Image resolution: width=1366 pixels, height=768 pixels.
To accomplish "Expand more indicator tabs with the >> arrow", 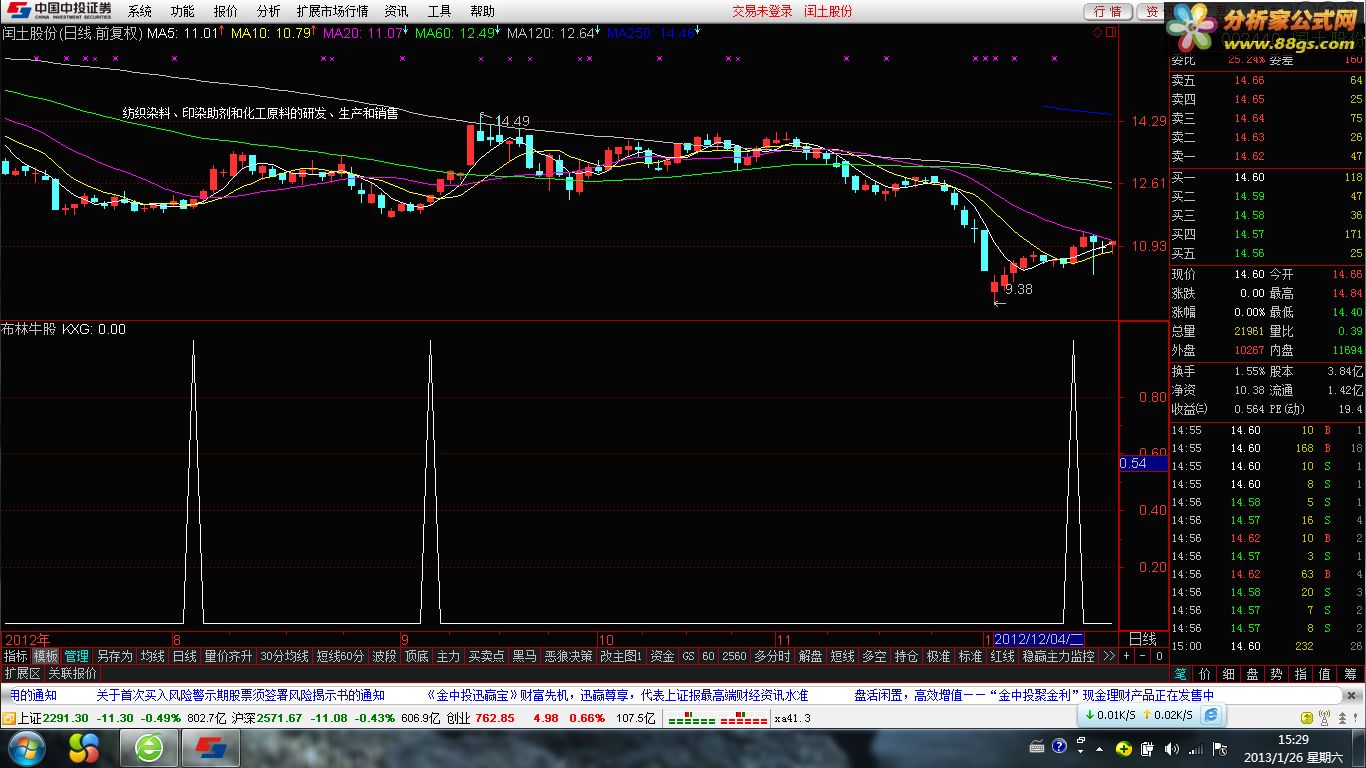I will [x=1108, y=656].
